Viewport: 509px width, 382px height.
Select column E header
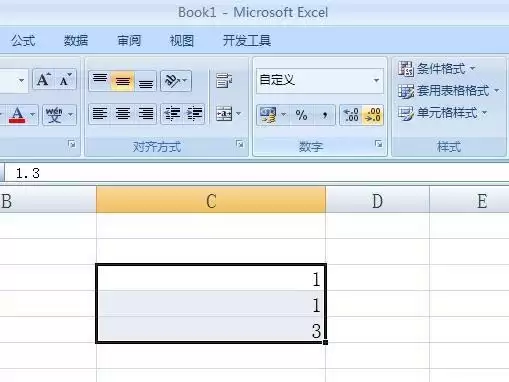click(x=470, y=201)
